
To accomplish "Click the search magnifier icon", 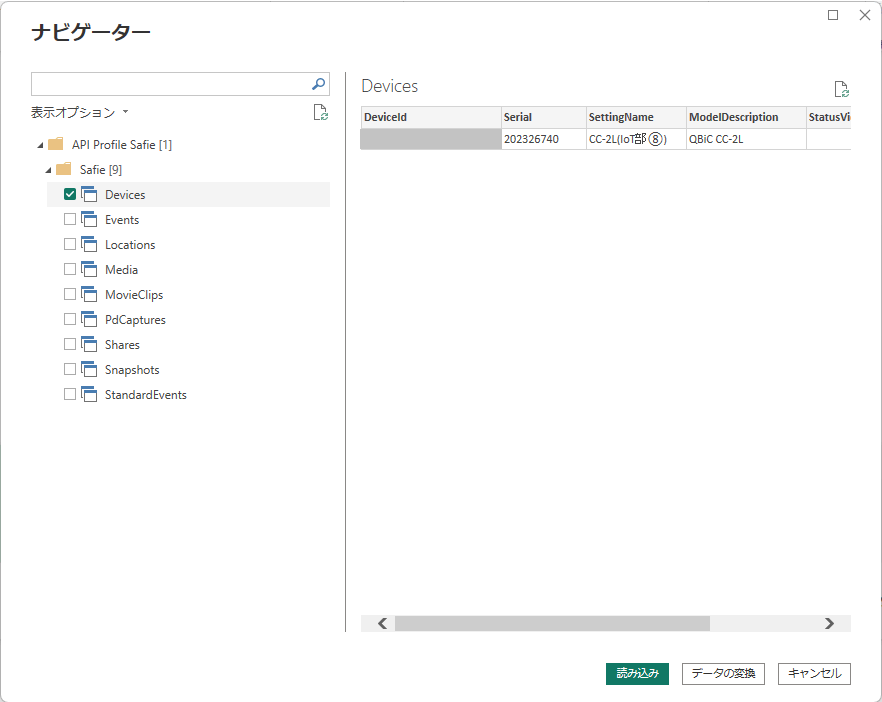I will 318,84.
